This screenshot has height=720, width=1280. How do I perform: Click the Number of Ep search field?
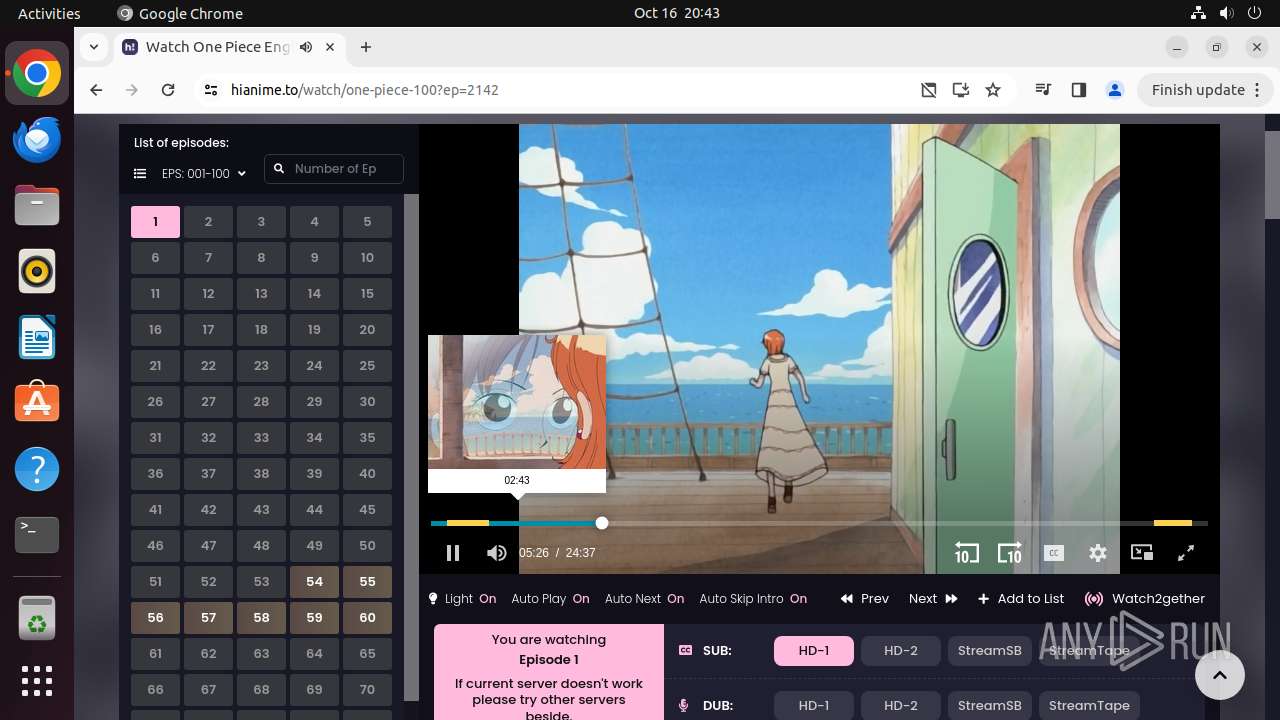[x=334, y=169]
